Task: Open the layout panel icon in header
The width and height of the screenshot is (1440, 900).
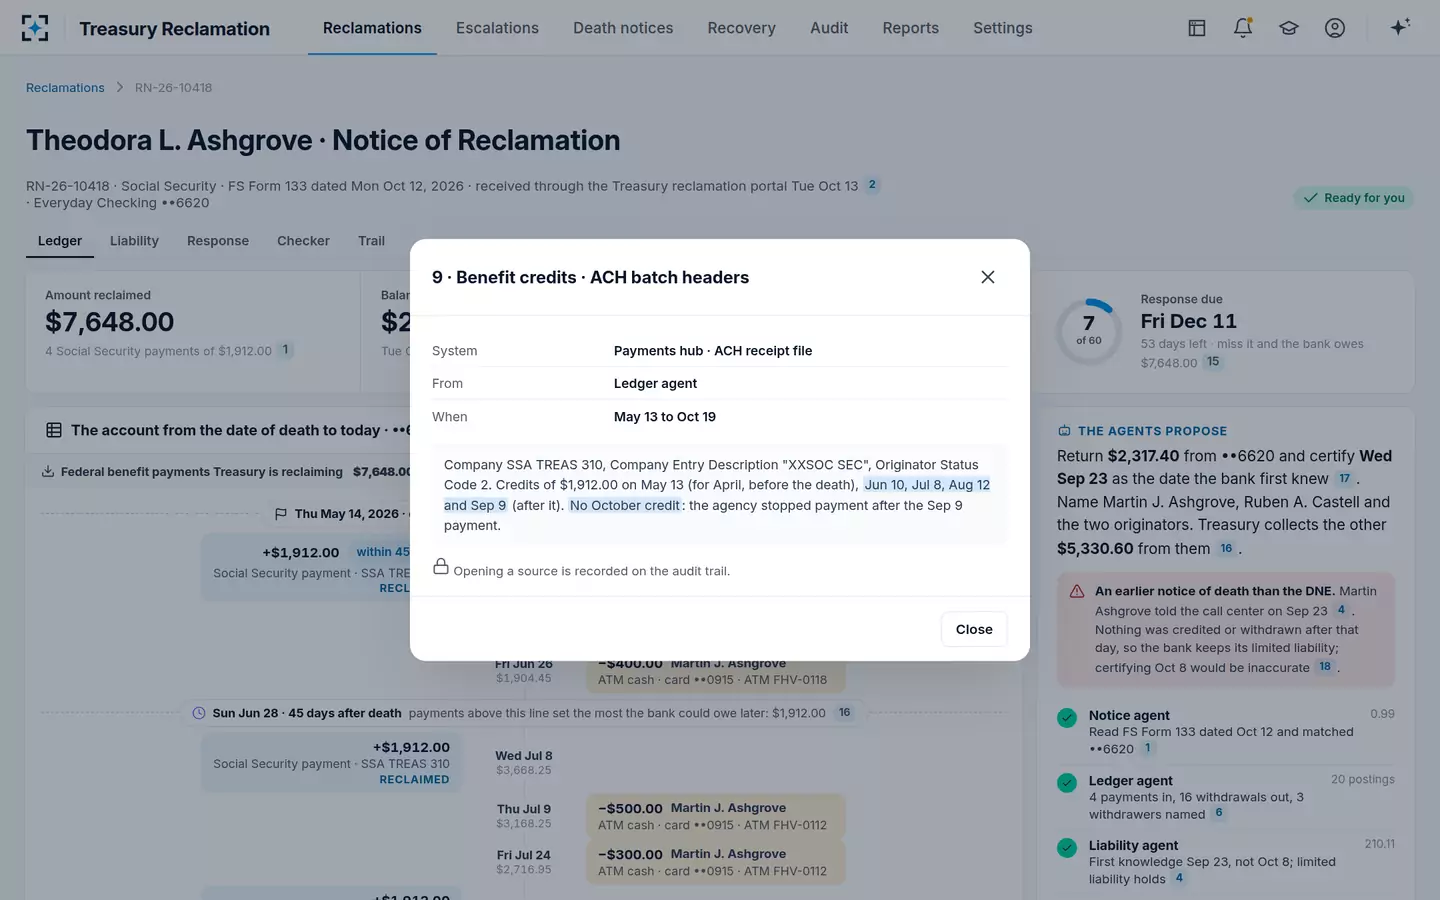Action: 1197,28
